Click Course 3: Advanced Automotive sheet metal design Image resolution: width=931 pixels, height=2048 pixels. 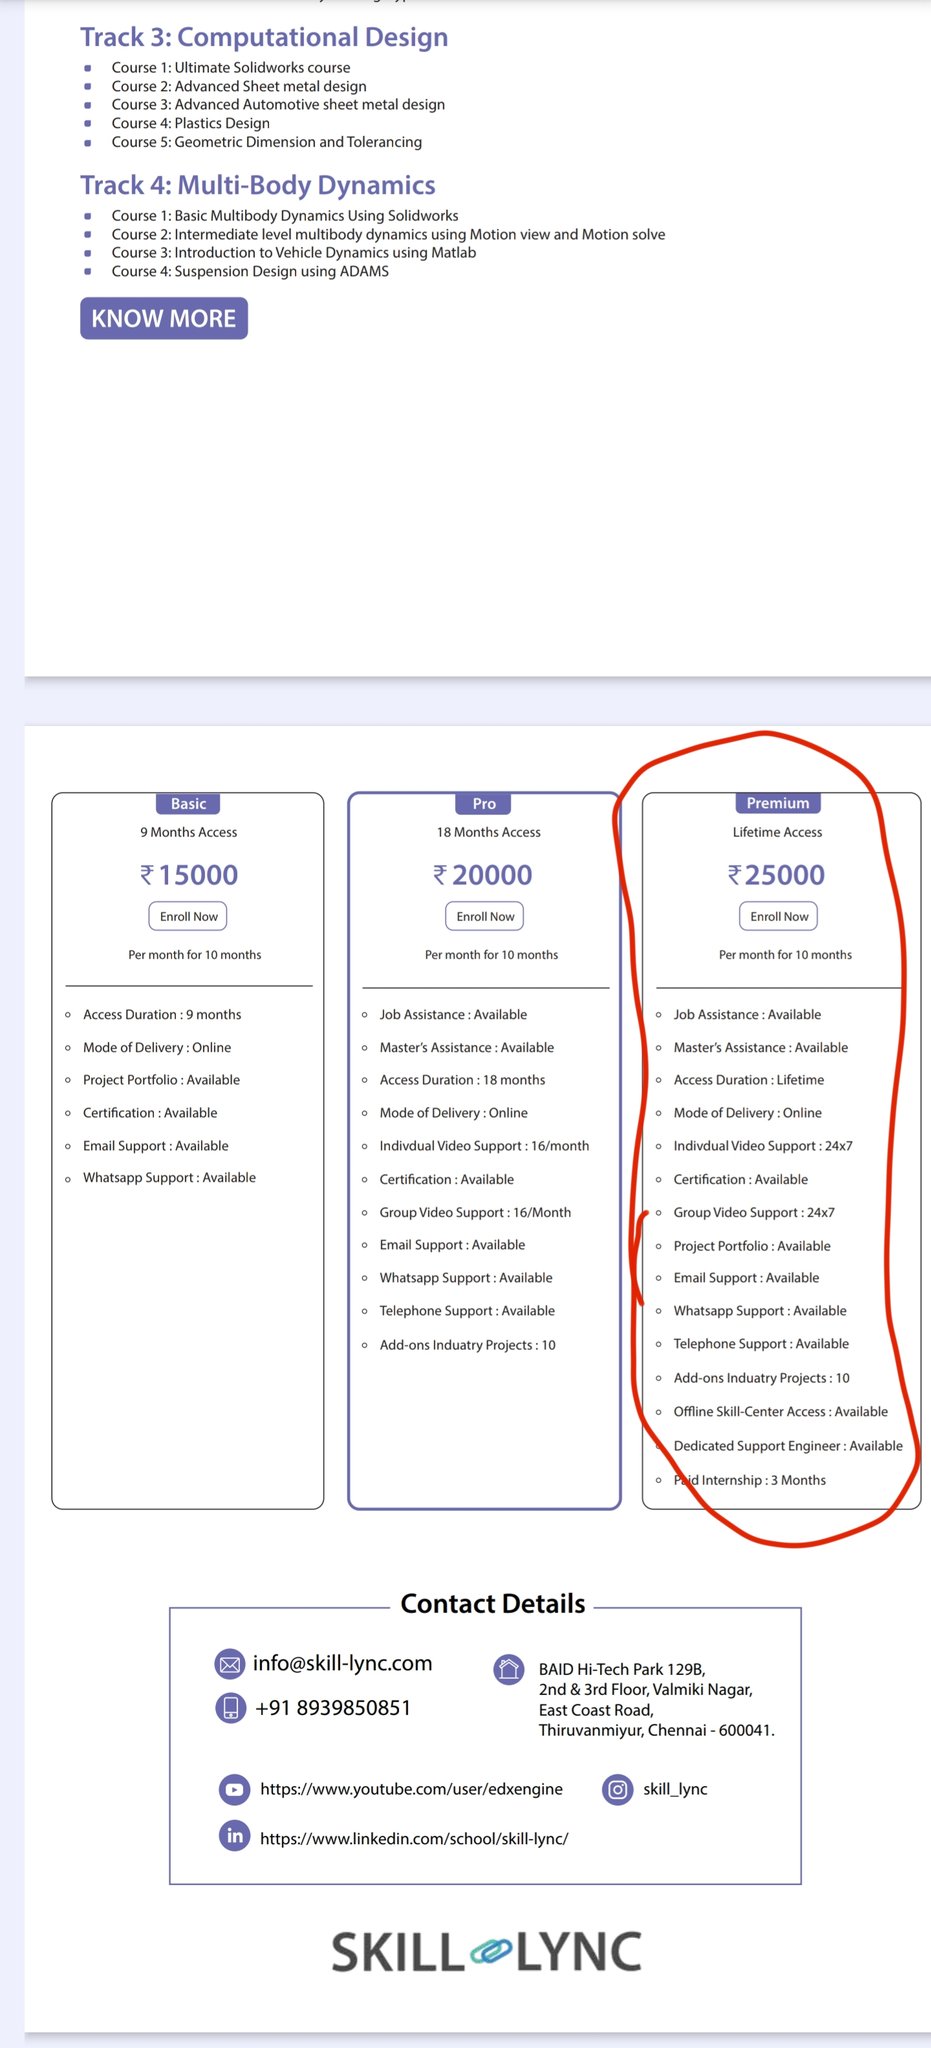pyautogui.click(x=278, y=104)
